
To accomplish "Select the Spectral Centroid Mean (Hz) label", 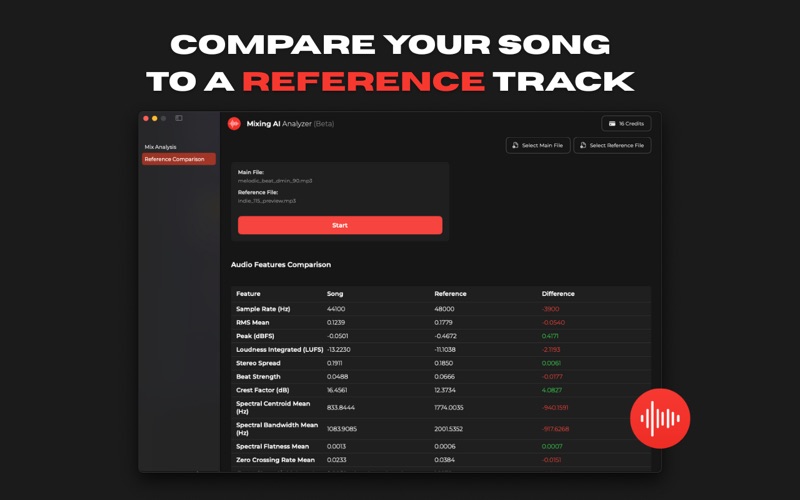I will (273, 407).
